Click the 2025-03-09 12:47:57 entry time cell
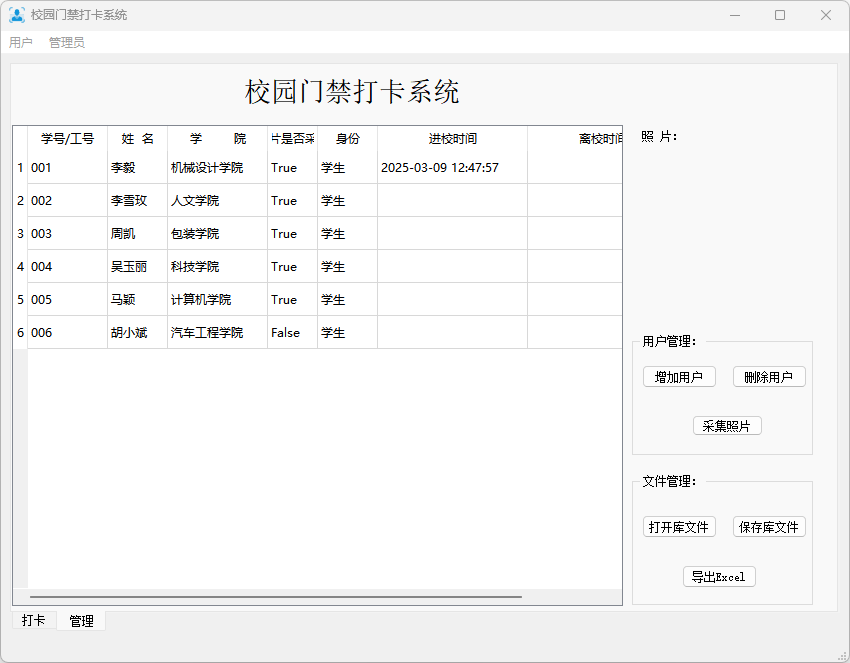850x663 pixels. click(451, 168)
